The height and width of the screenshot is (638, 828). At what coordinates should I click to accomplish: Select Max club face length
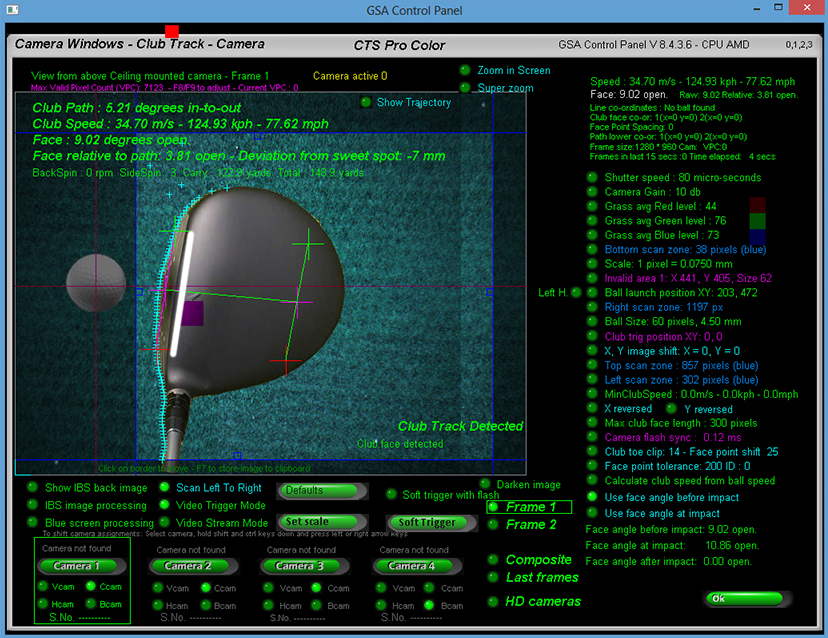tap(592, 423)
